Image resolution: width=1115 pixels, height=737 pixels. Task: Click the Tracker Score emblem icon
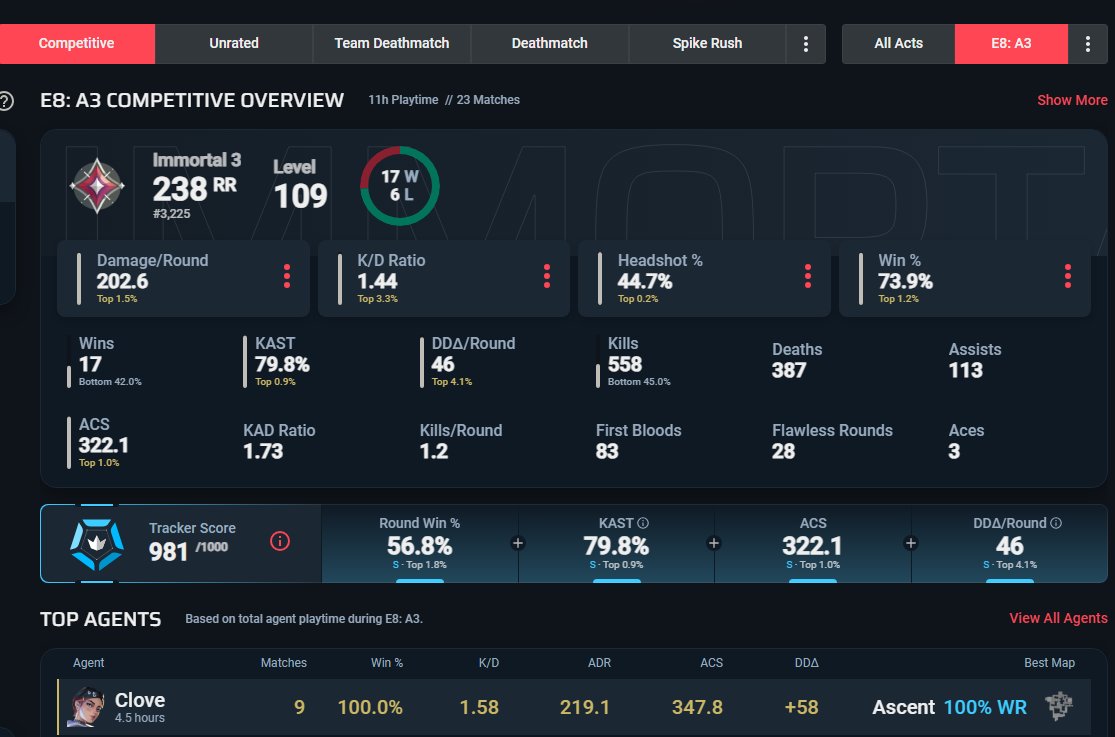(x=97, y=544)
